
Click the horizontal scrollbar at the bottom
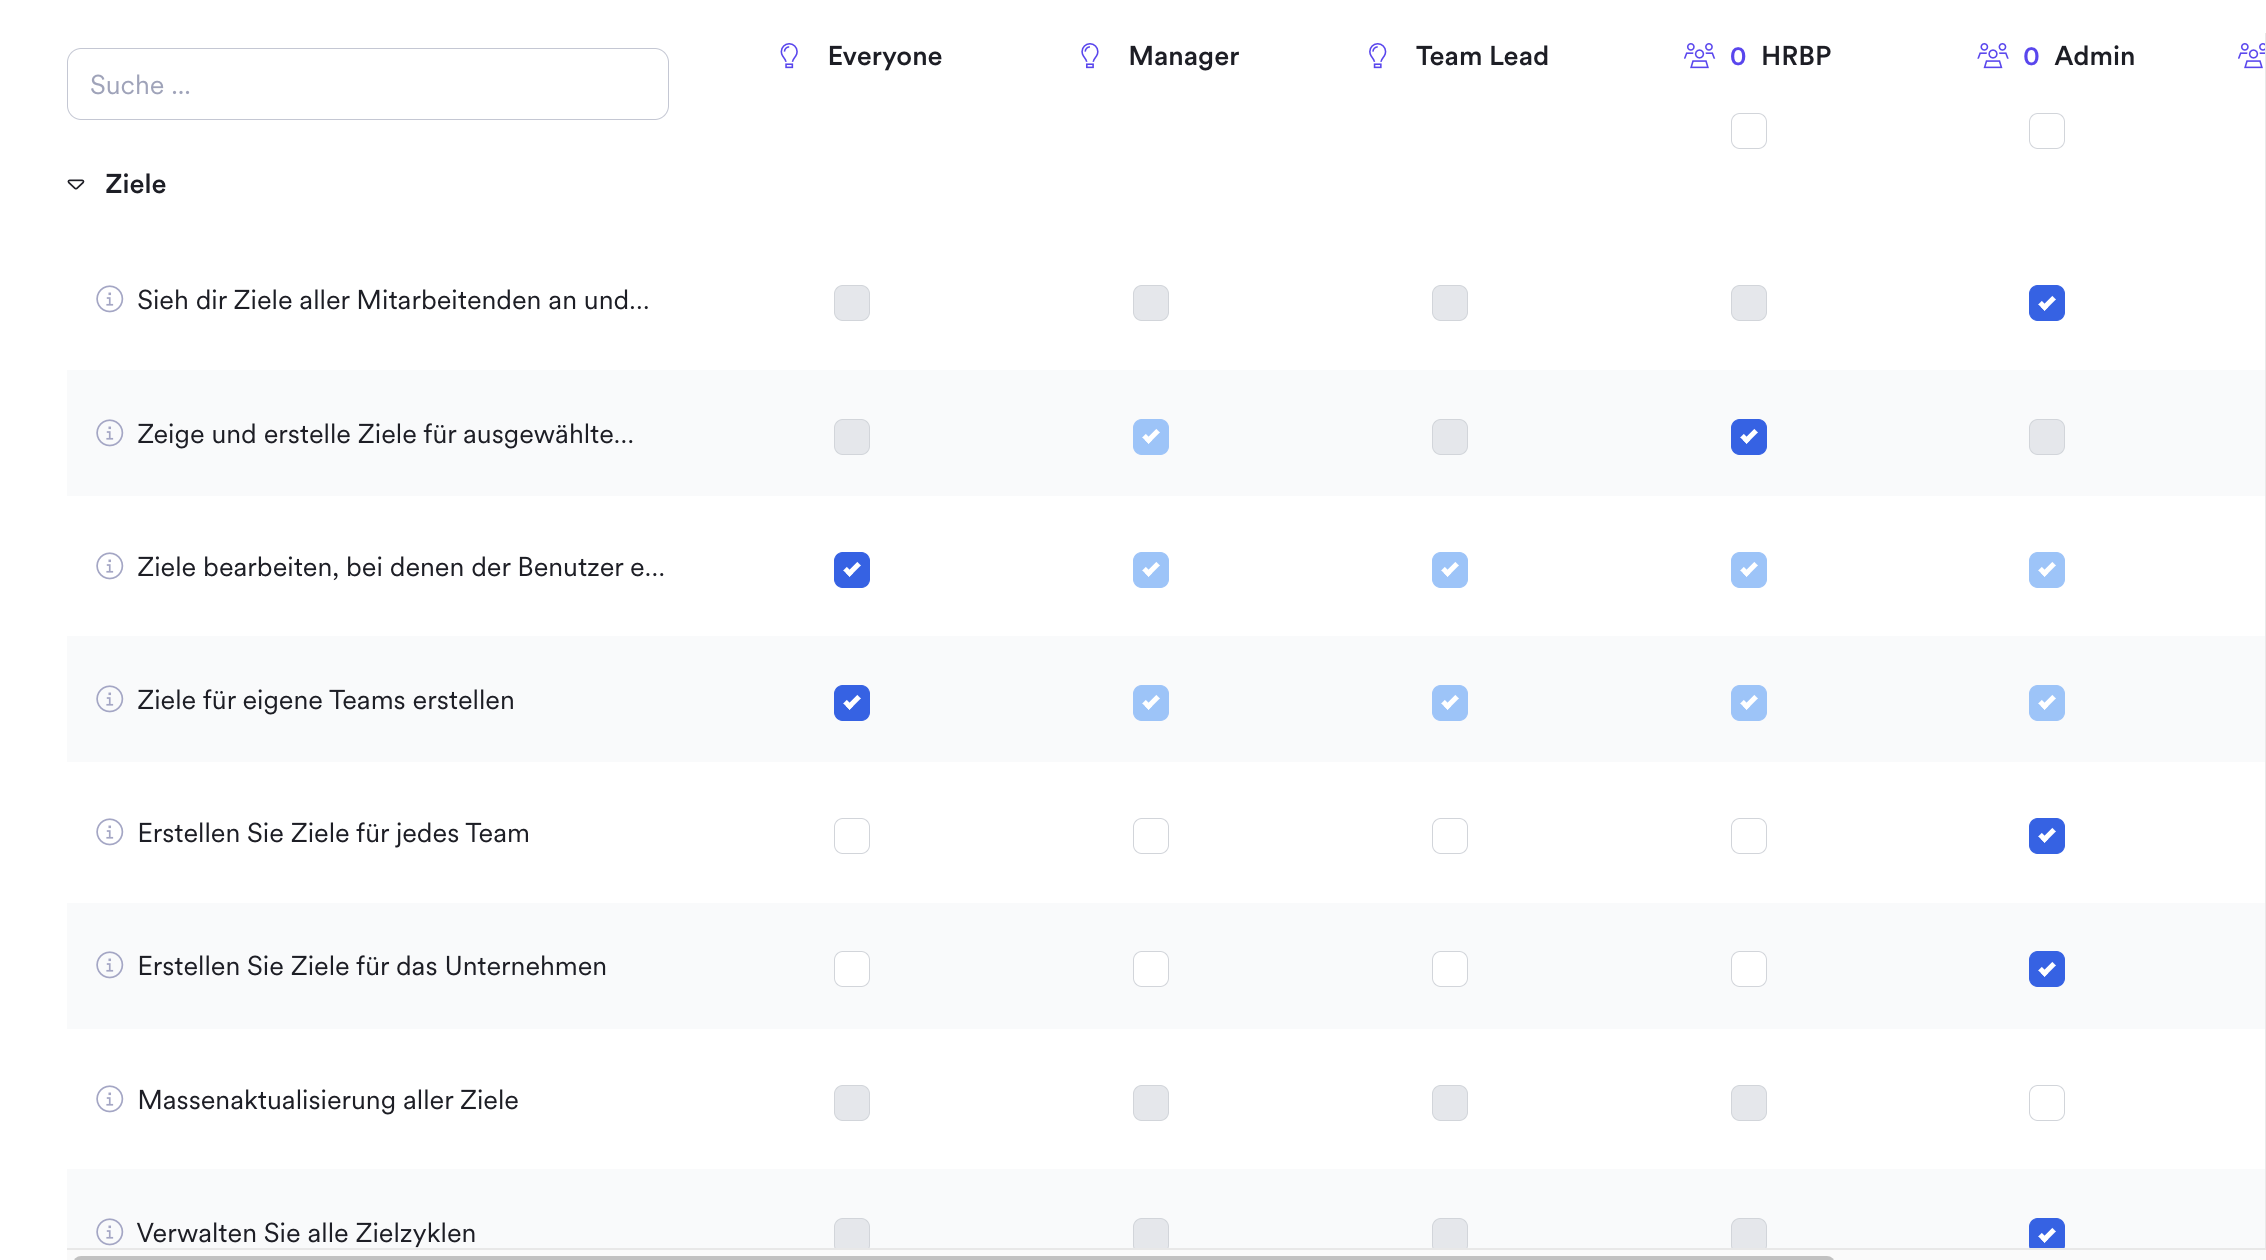953,1256
